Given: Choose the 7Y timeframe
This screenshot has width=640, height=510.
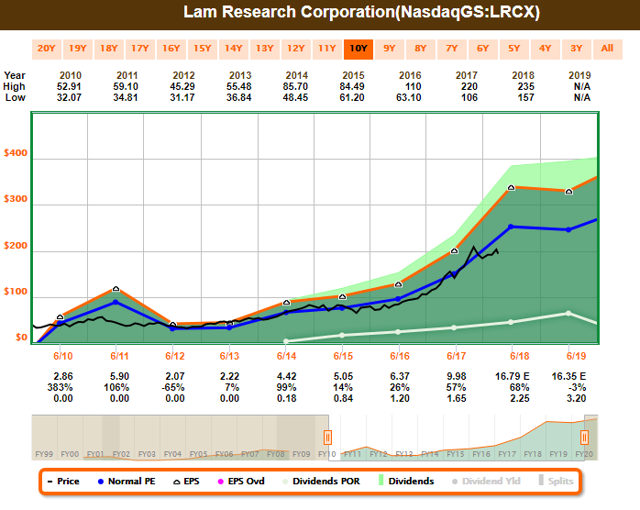Looking at the screenshot, I should click(x=452, y=49).
